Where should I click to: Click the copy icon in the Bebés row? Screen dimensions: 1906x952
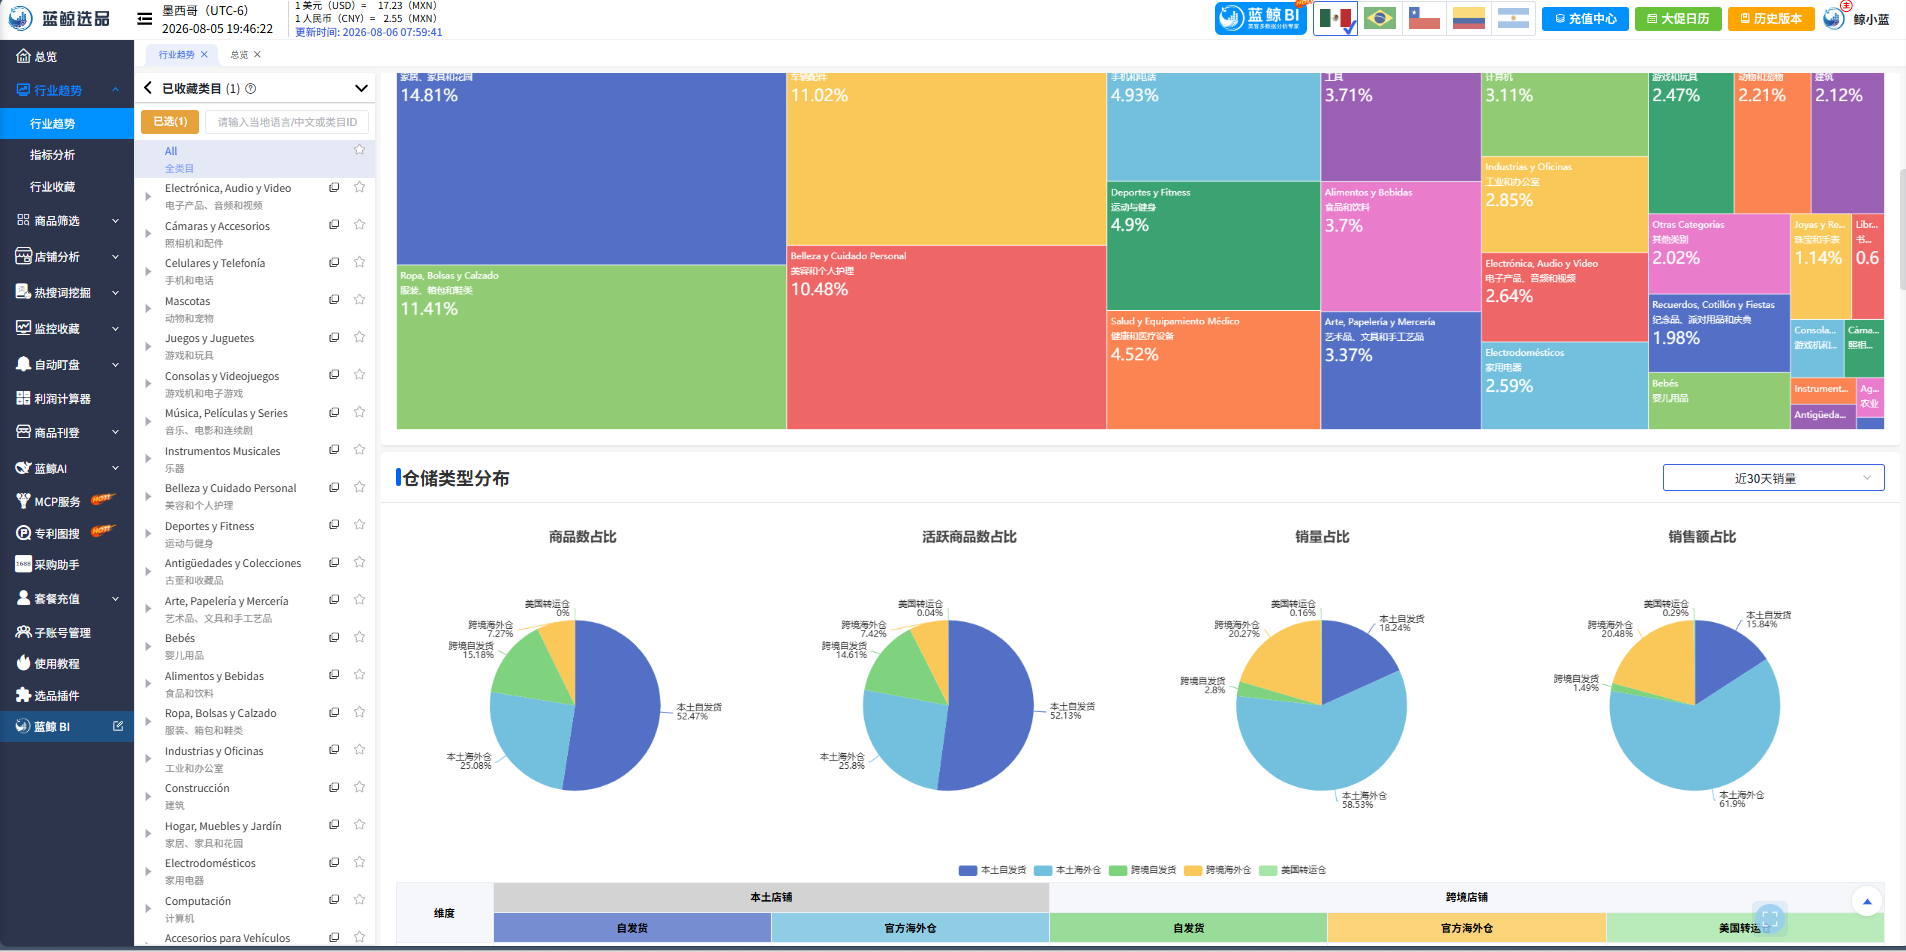(x=334, y=637)
